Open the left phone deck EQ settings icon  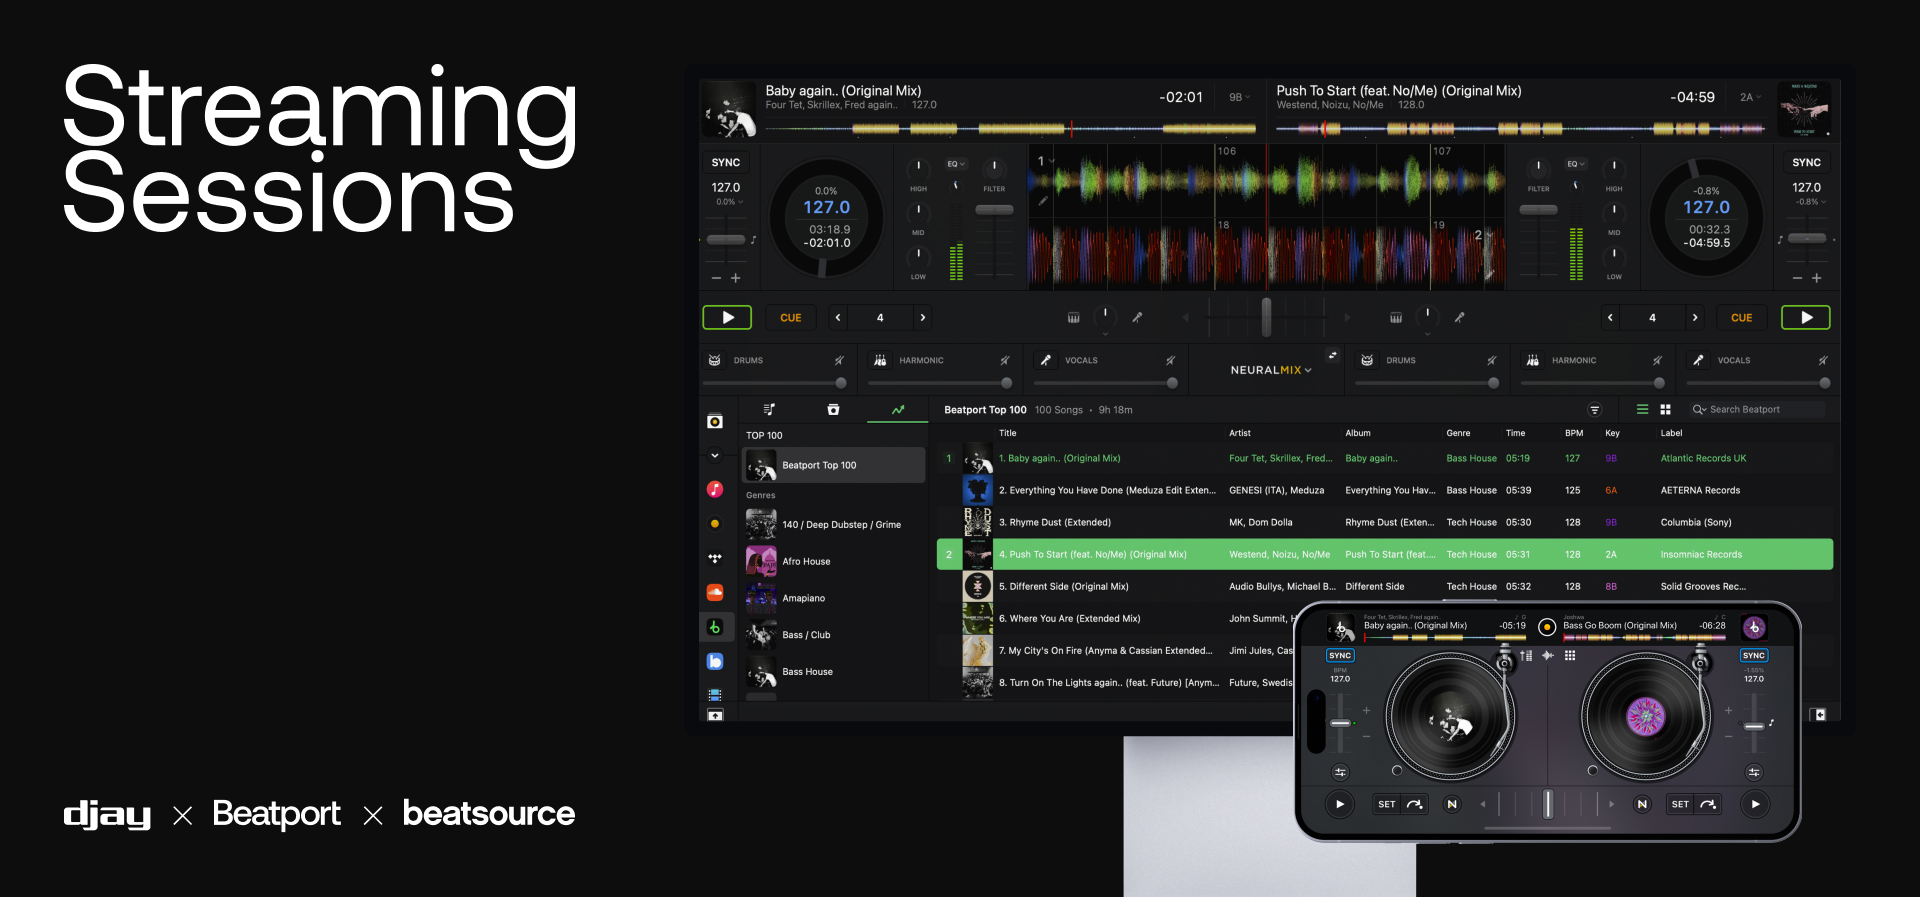(x=1340, y=772)
